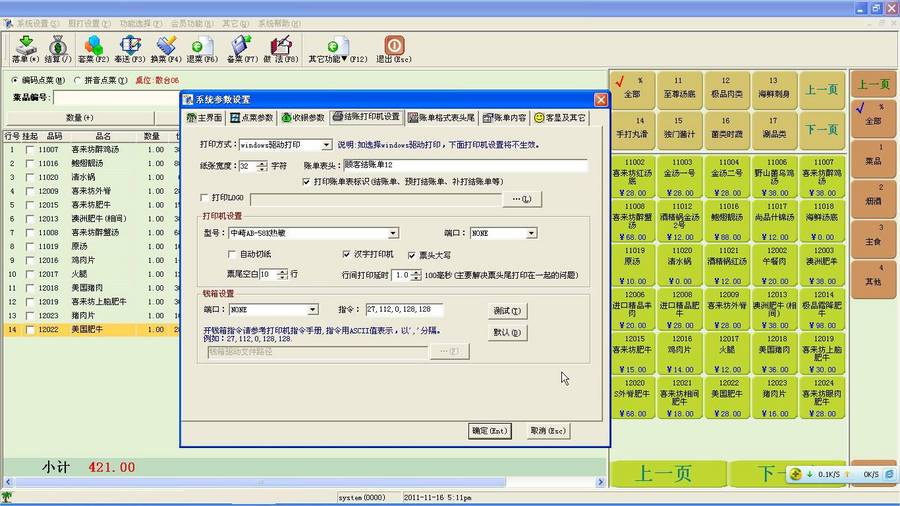Open the 套菜 (F2) toolbar icon

coord(94,48)
